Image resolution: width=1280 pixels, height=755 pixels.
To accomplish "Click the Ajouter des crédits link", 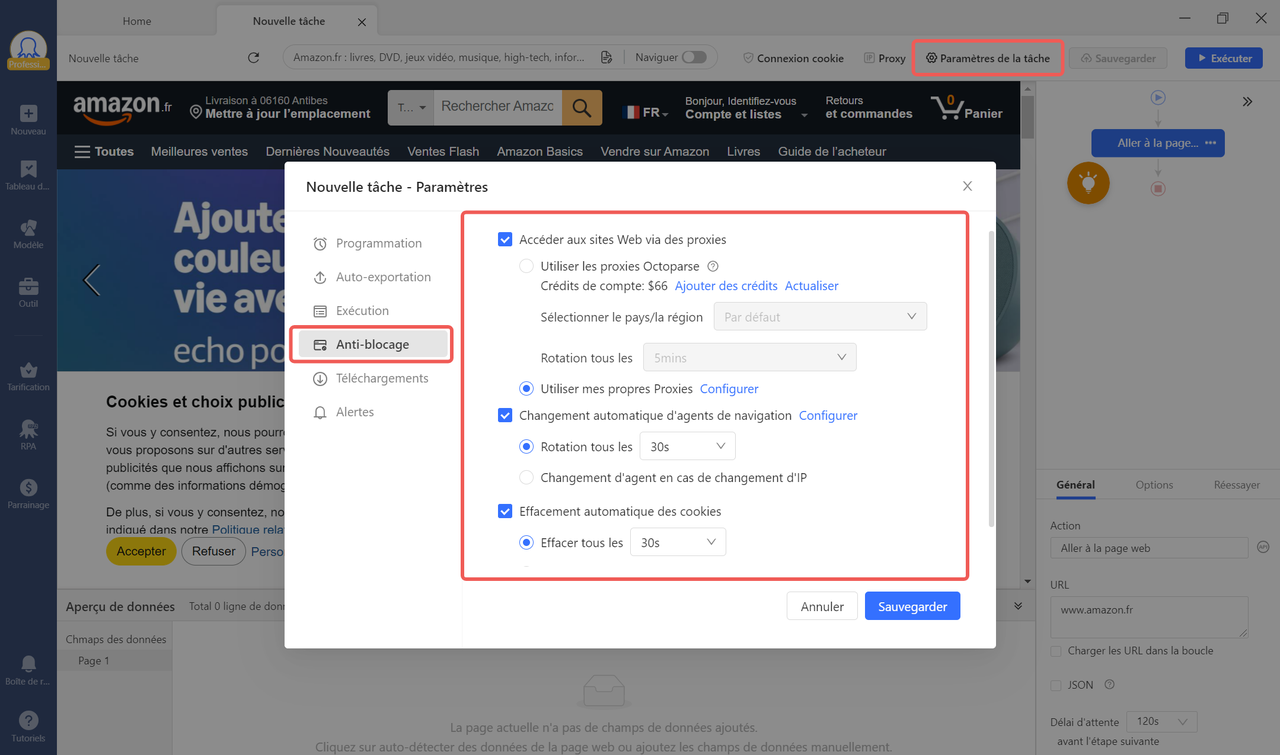I will click(726, 285).
